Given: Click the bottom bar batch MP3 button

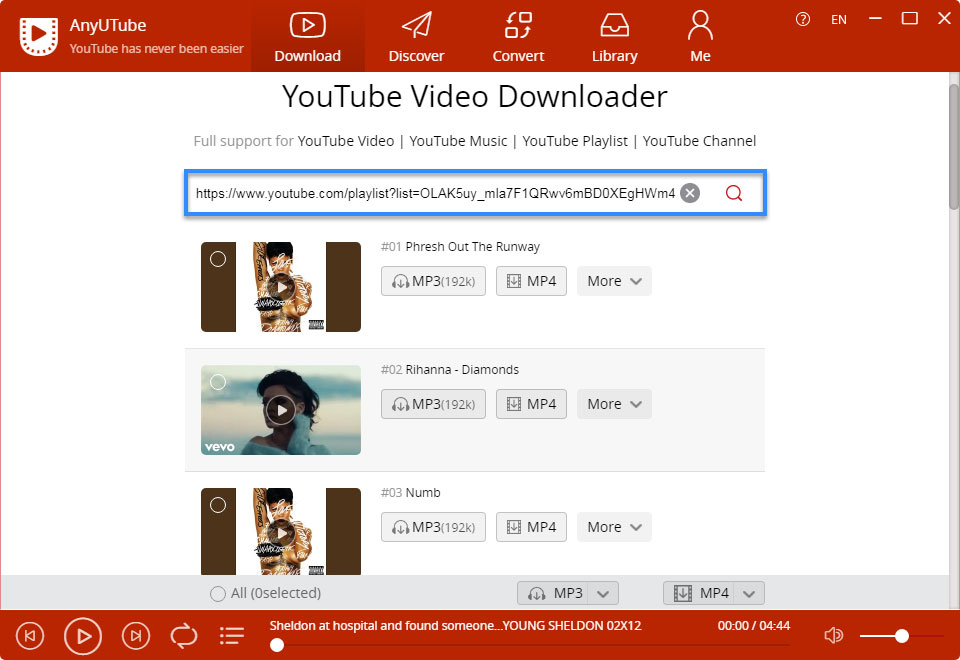Looking at the screenshot, I should pos(553,593).
